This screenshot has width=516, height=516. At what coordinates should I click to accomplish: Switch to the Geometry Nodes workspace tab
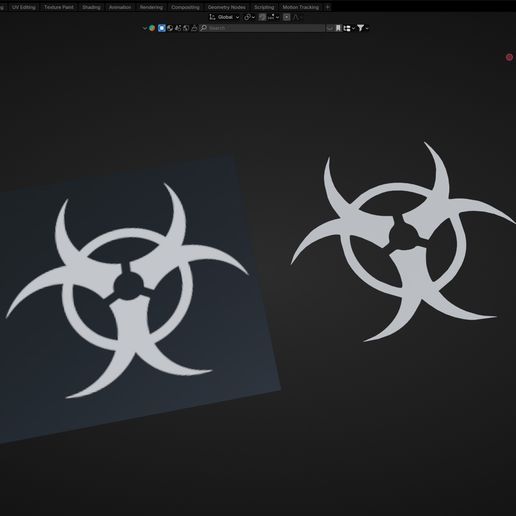226,7
